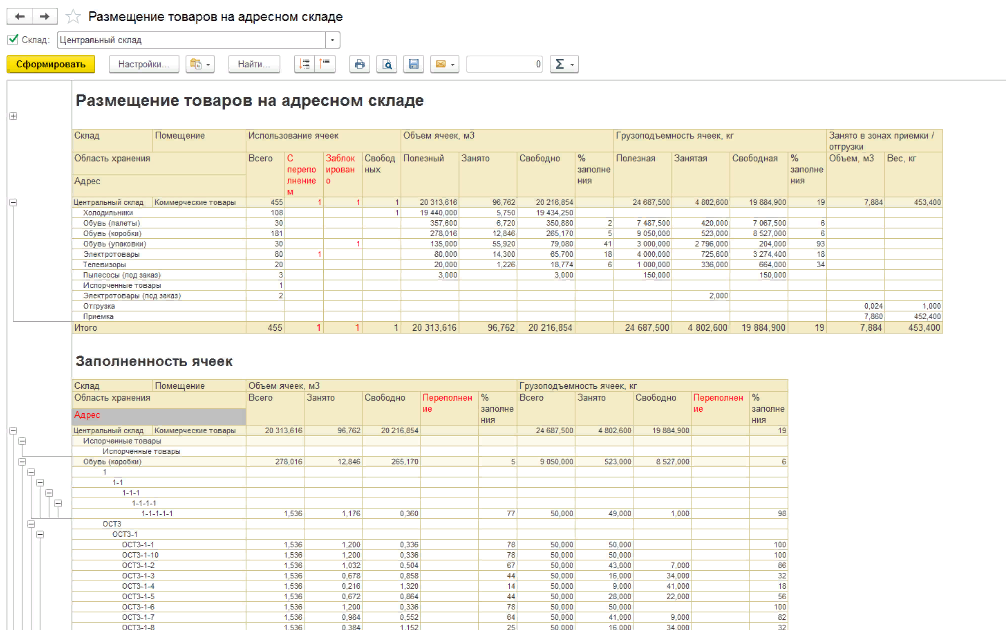Click the expand all groups icon
Image resolution: width=1006 pixels, height=632 pixels.
(304, 64)
